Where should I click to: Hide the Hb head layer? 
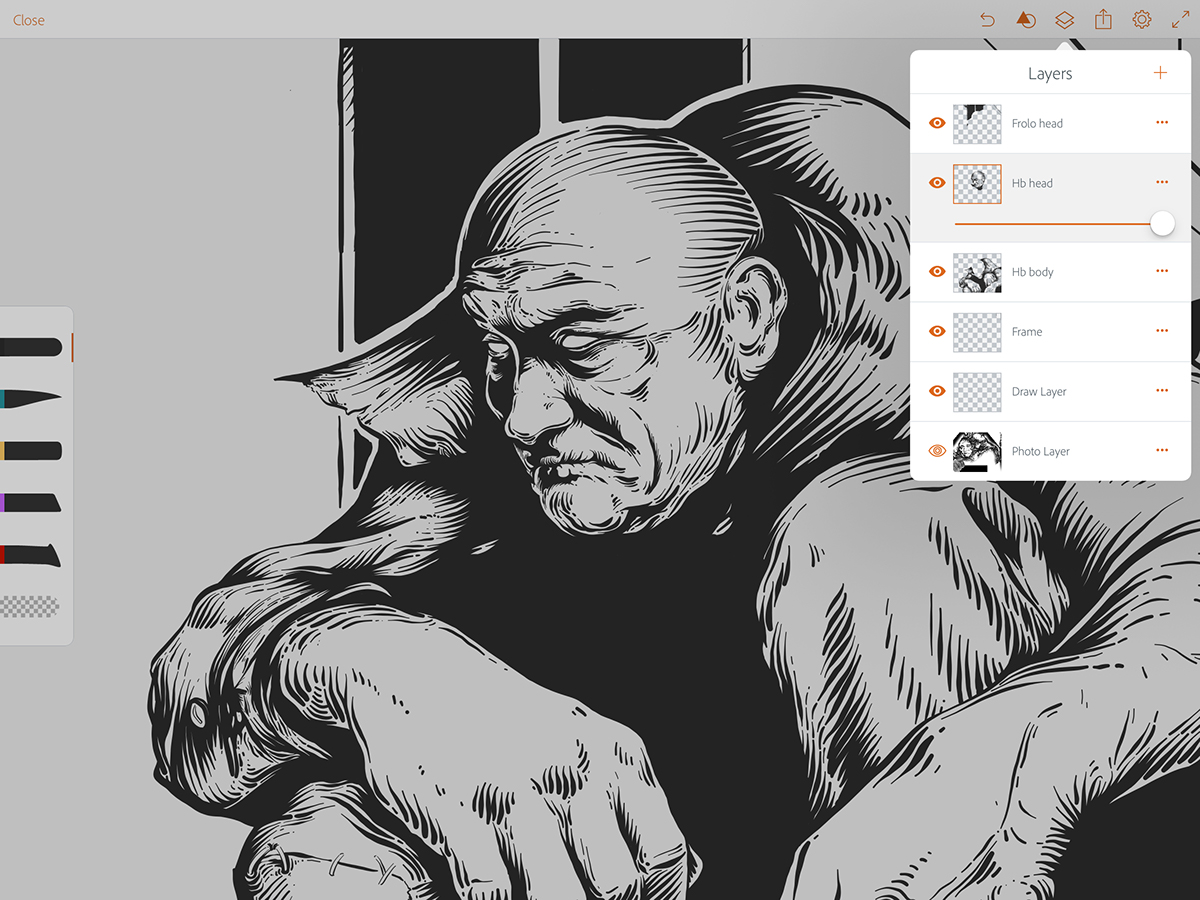(x=937, y=183)
